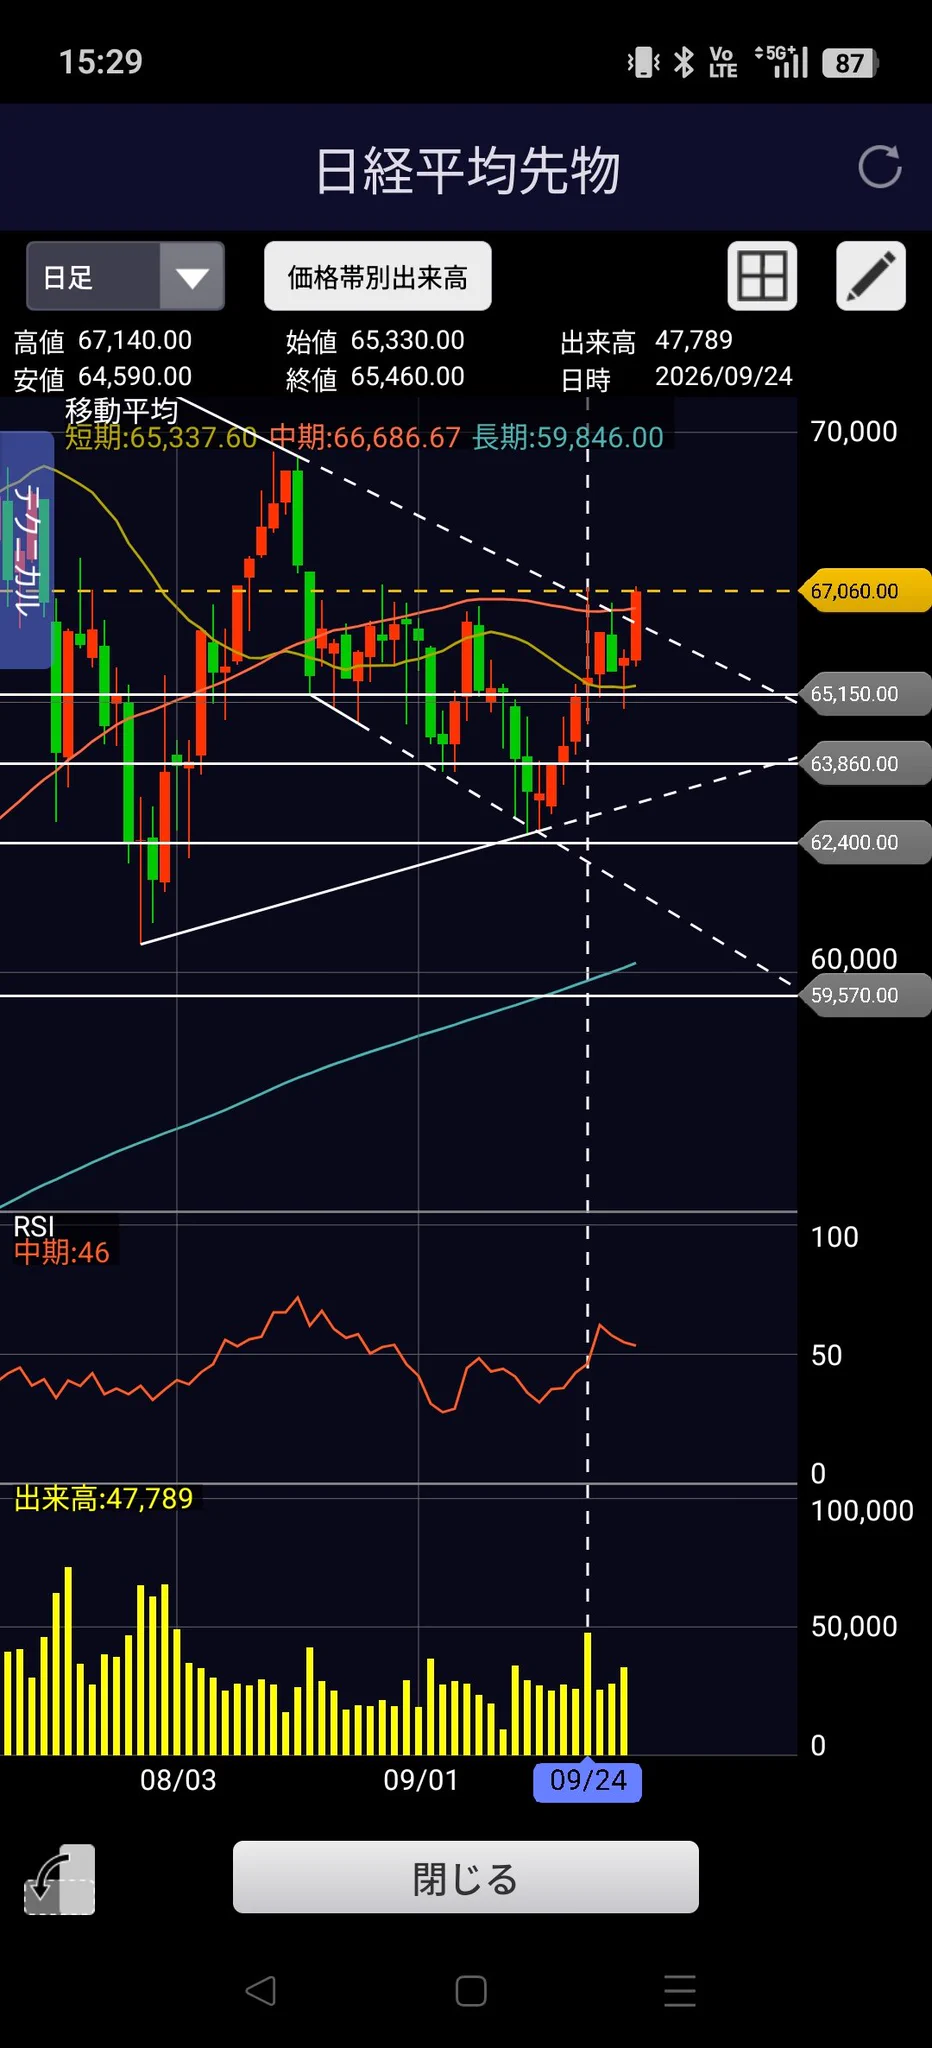Tap the Android back navigation icon
Screen dimensions: 932x2048
click(261, 1991)
